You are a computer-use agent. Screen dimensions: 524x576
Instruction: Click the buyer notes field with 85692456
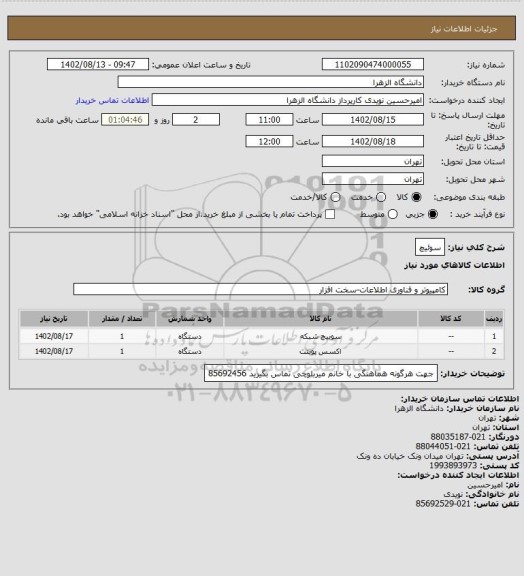pos(321,374)
